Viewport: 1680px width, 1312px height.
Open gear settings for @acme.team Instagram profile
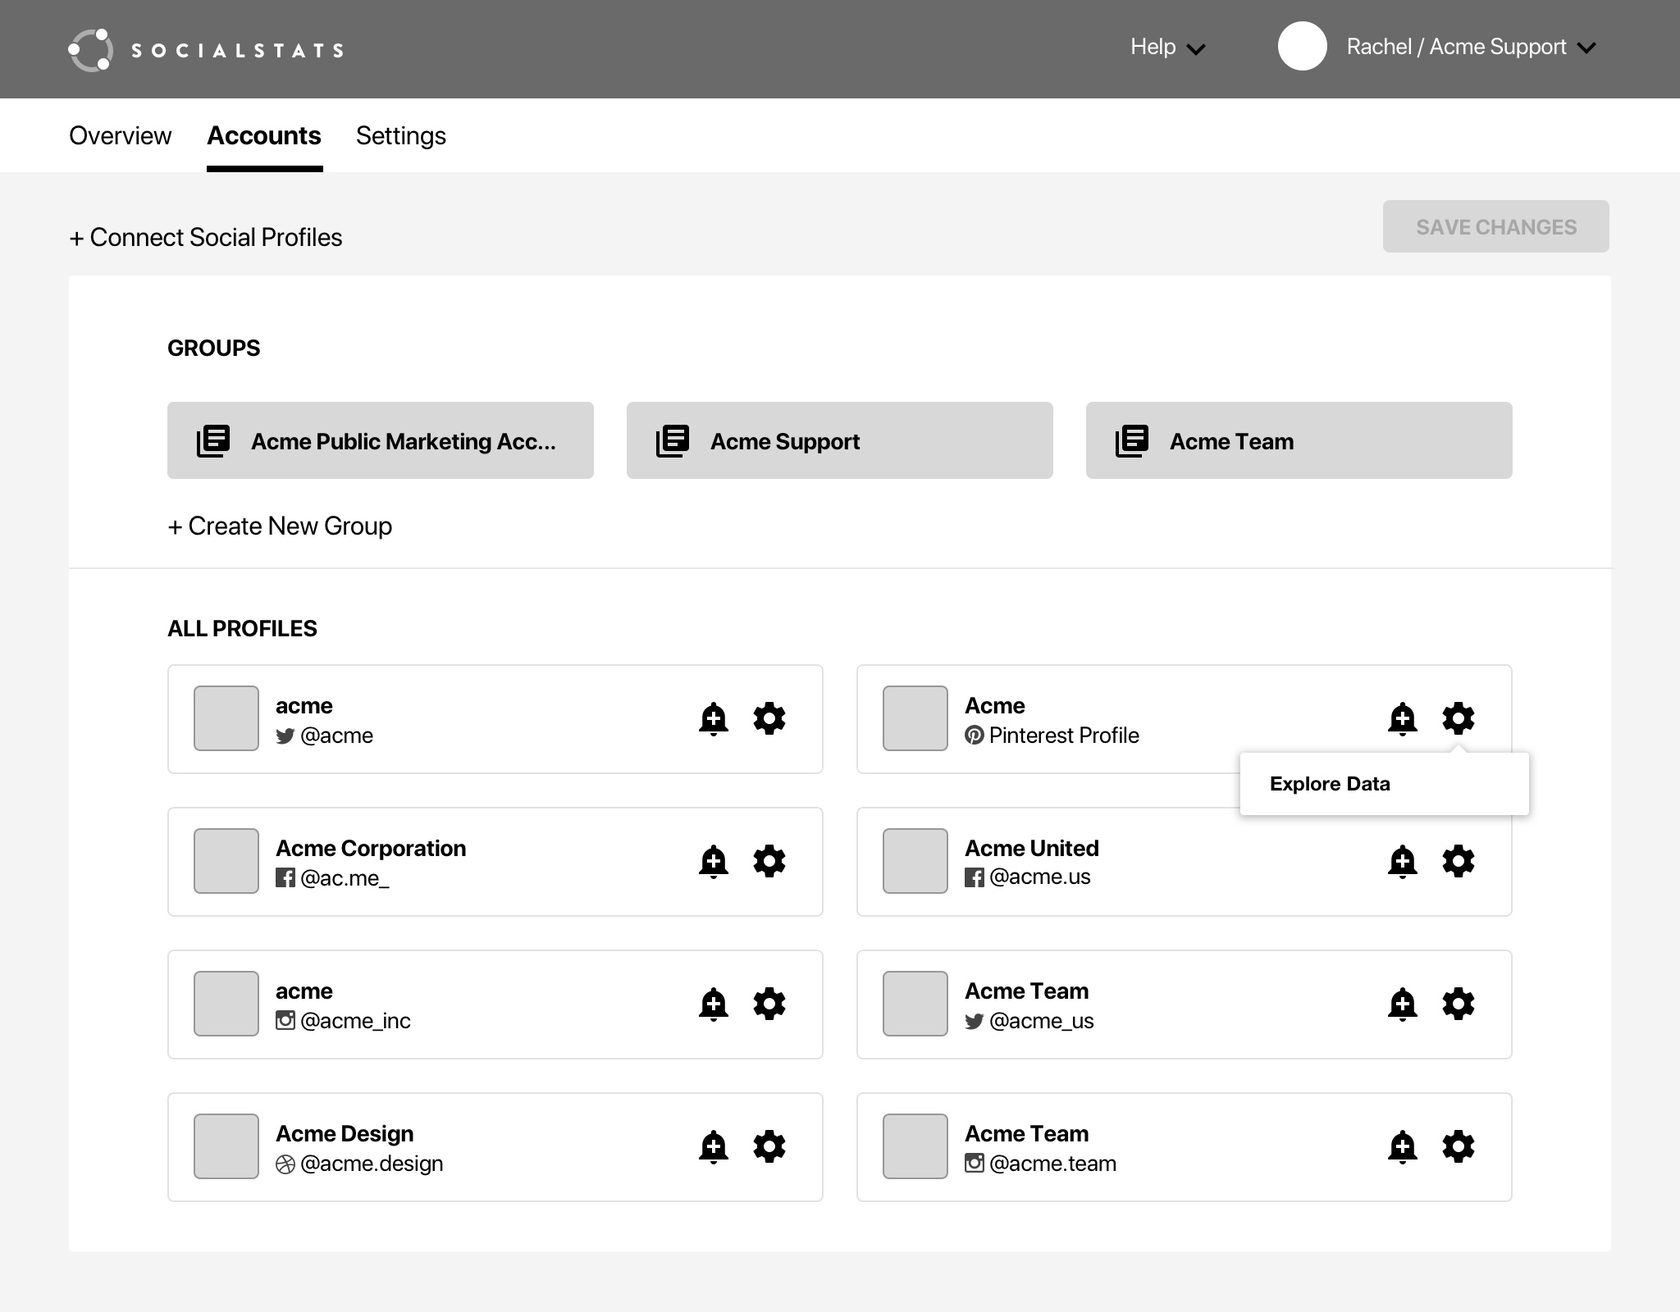tap(1458, 1147)
